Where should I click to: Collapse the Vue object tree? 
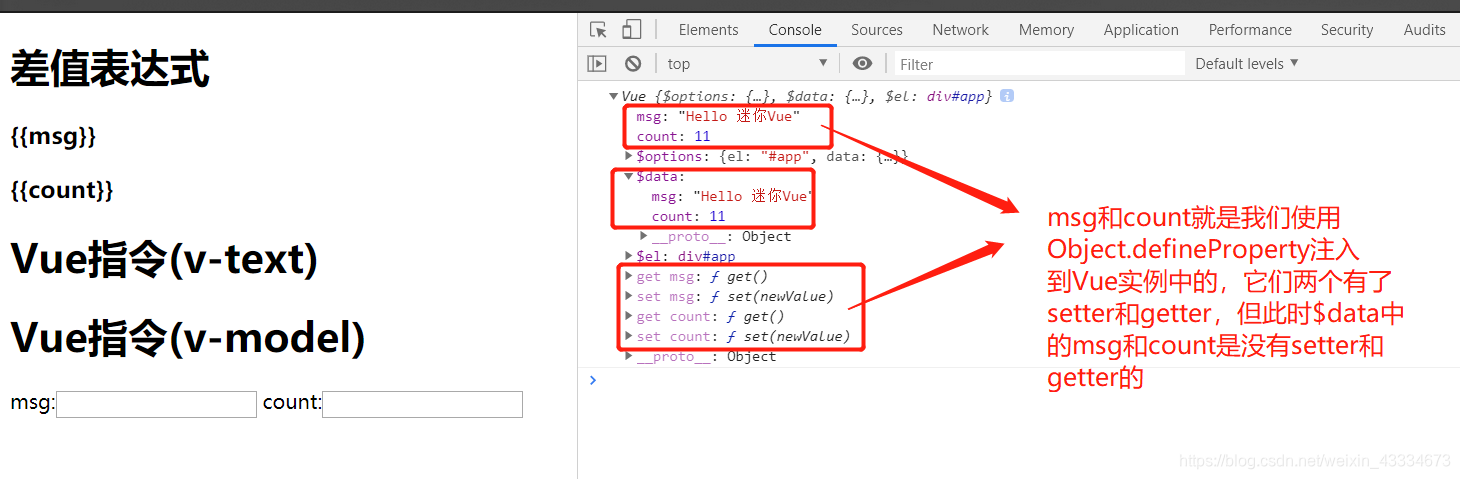(613, 96)
